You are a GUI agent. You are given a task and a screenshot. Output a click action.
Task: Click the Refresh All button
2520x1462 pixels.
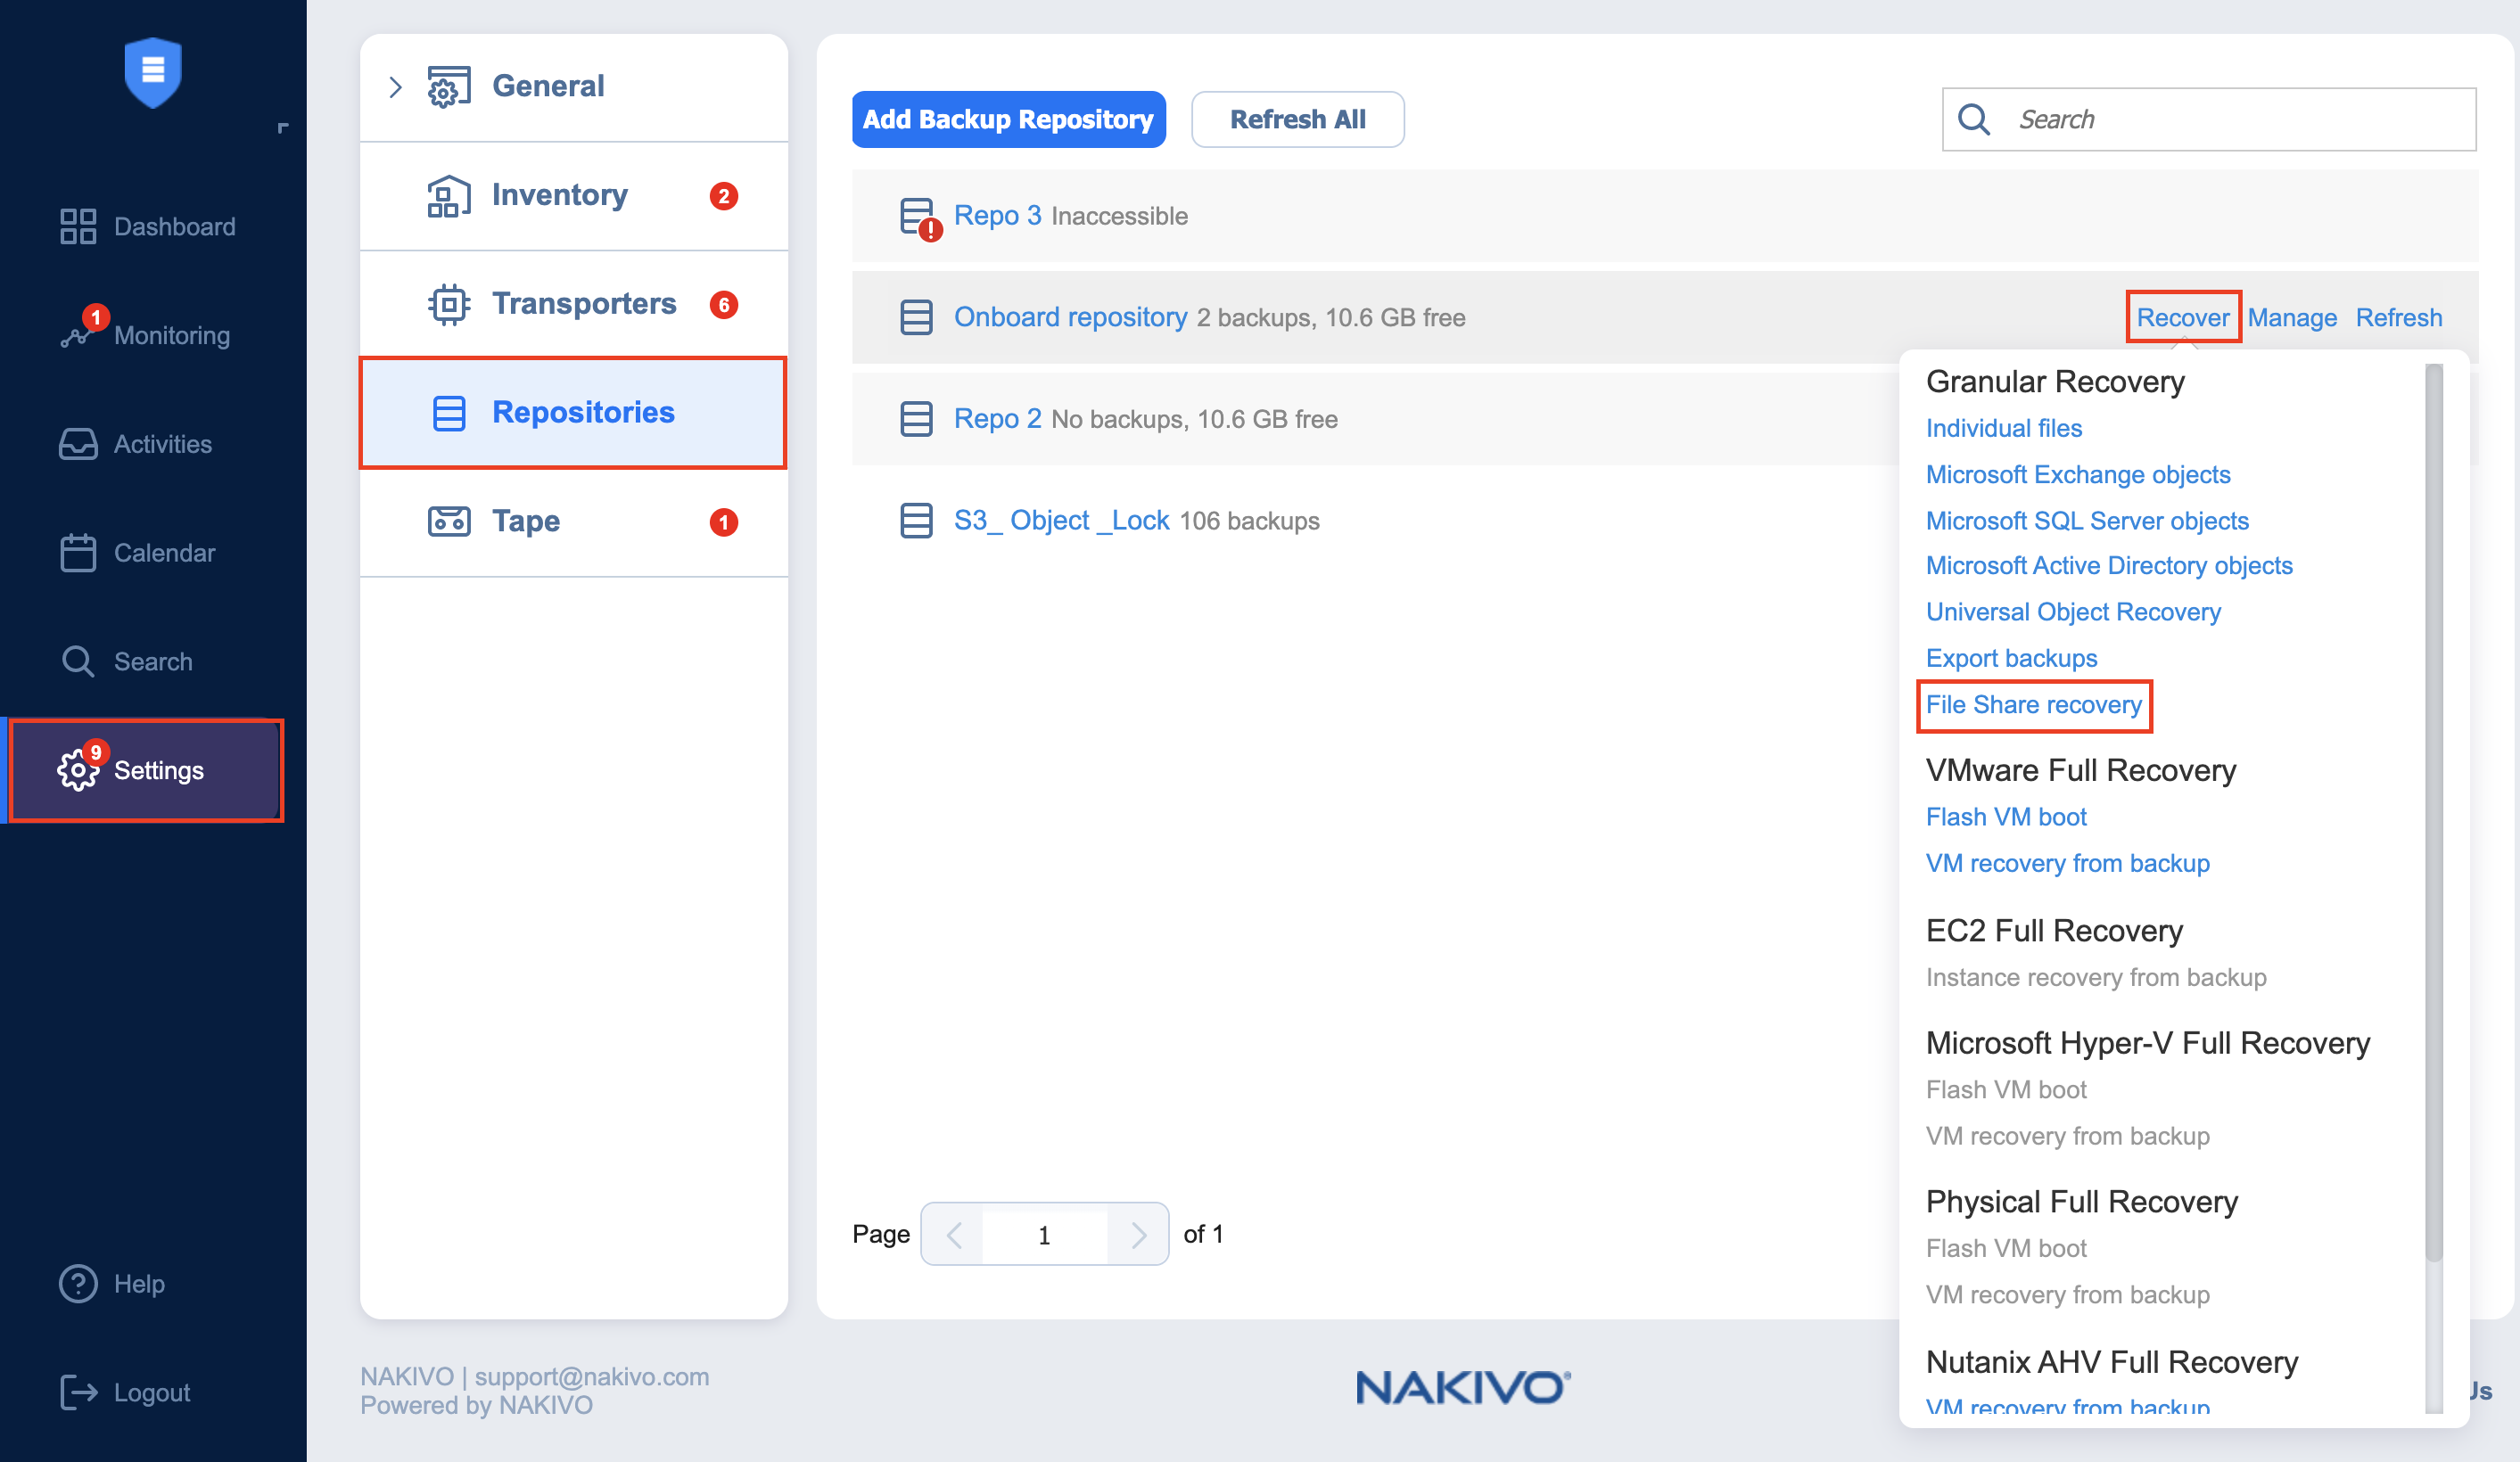[x=1298, y=119]
